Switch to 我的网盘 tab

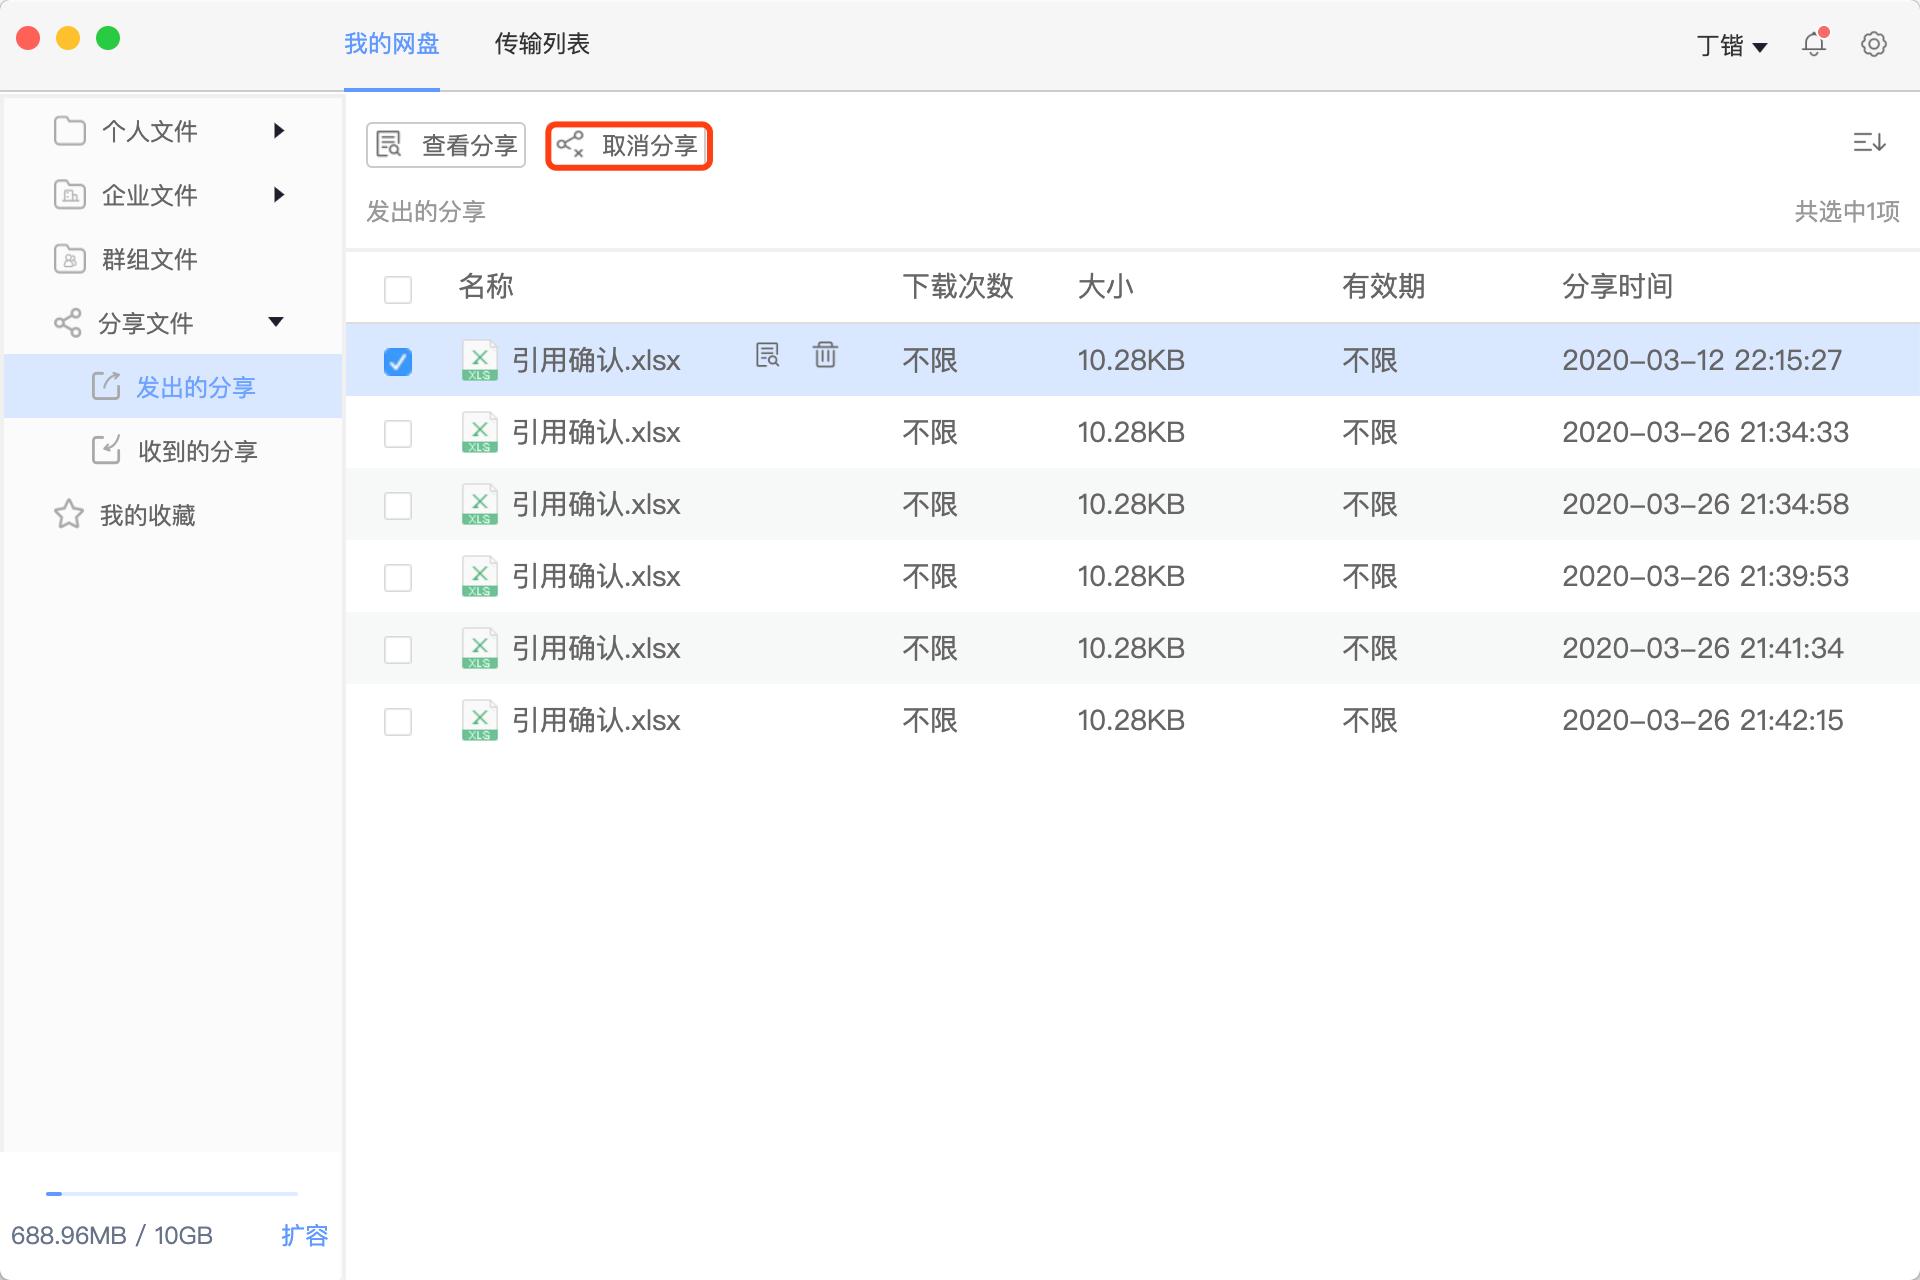392,44
